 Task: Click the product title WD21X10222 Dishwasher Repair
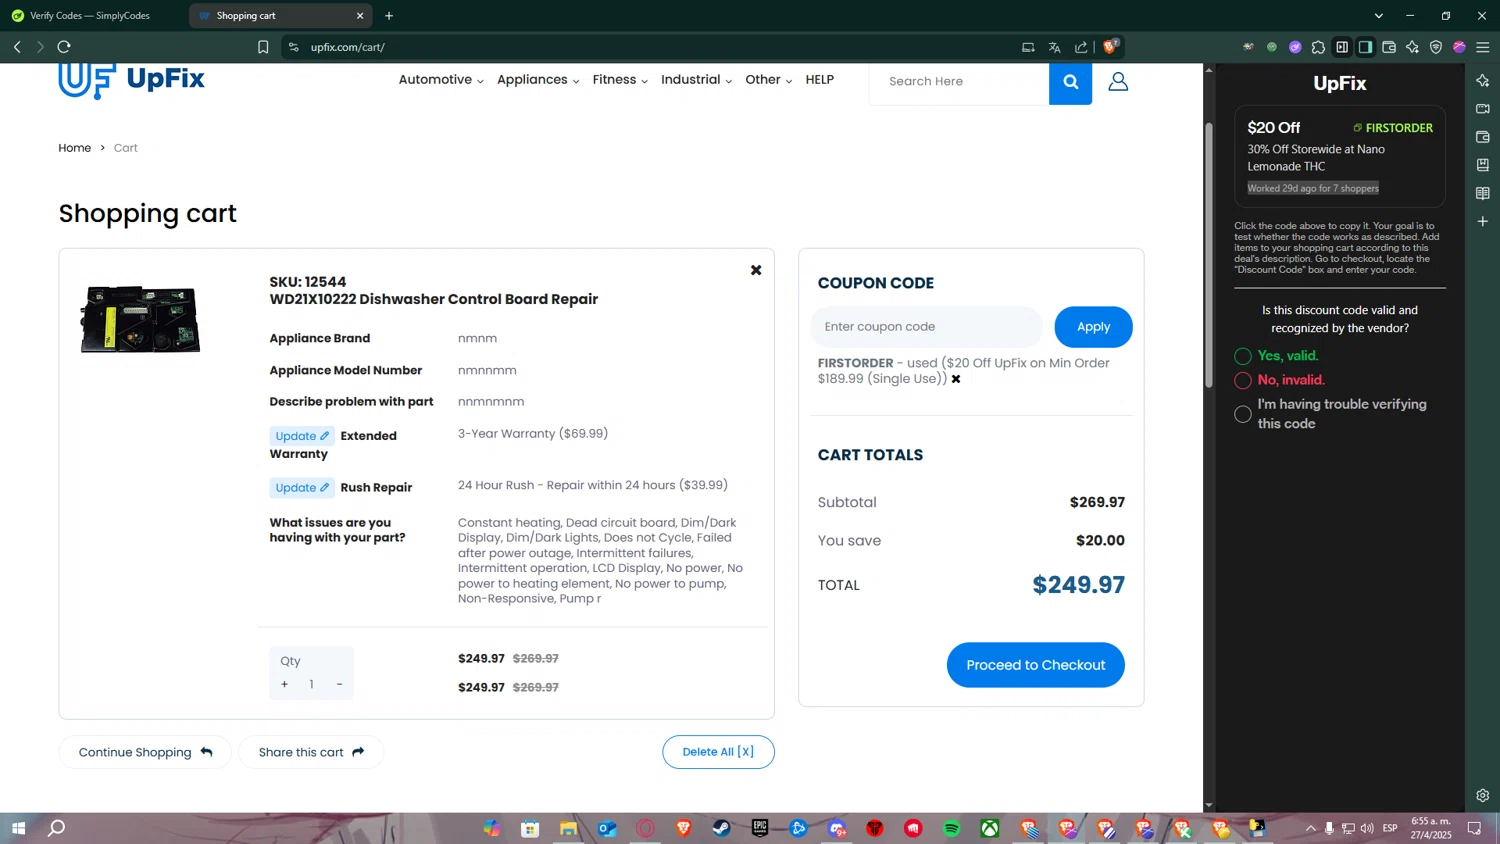point(433,299)
